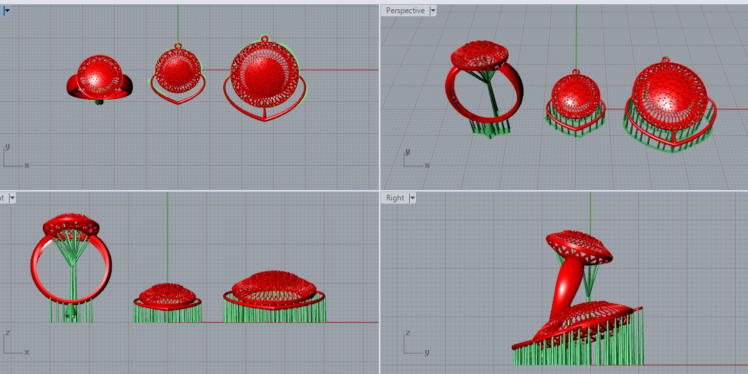Screen dimensions: 748x374
Task: Select green support pillars in Right viewport
Action: pos(578,351)
